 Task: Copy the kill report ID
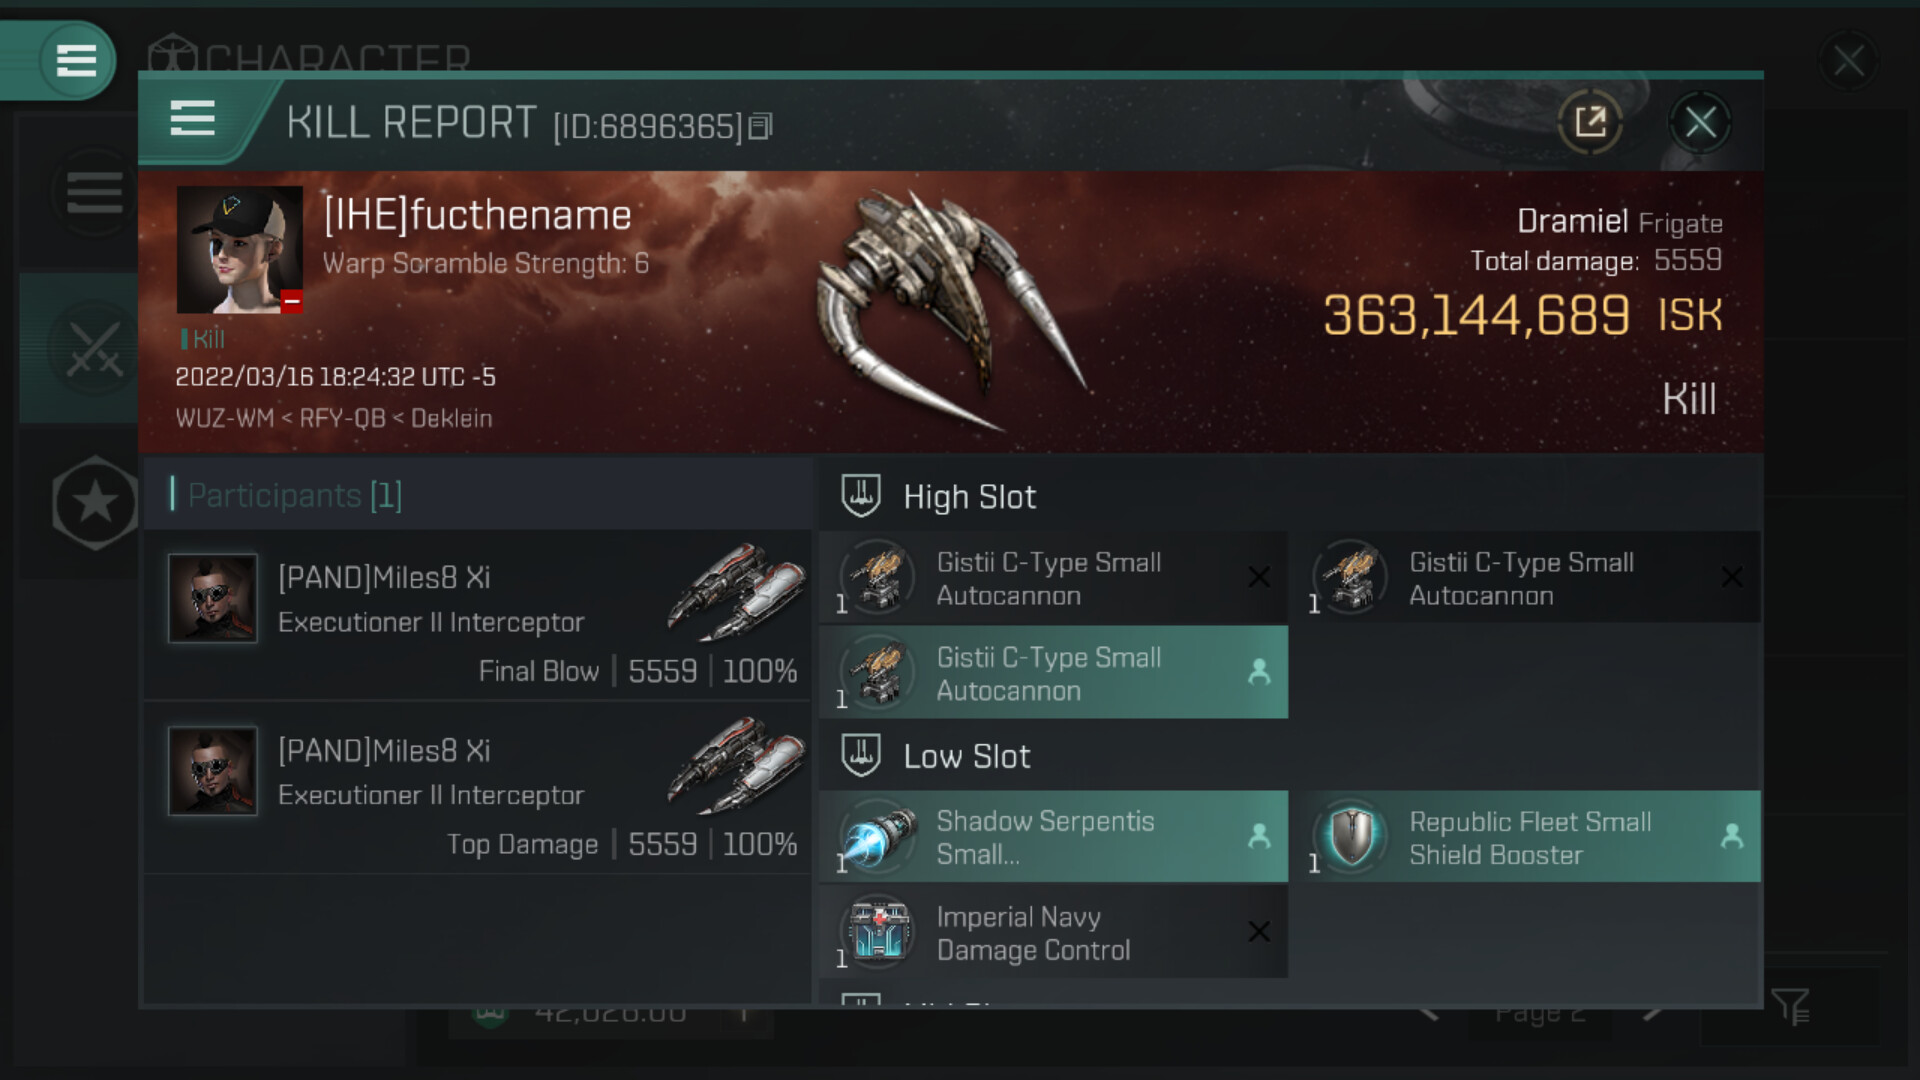coord(760,126)
